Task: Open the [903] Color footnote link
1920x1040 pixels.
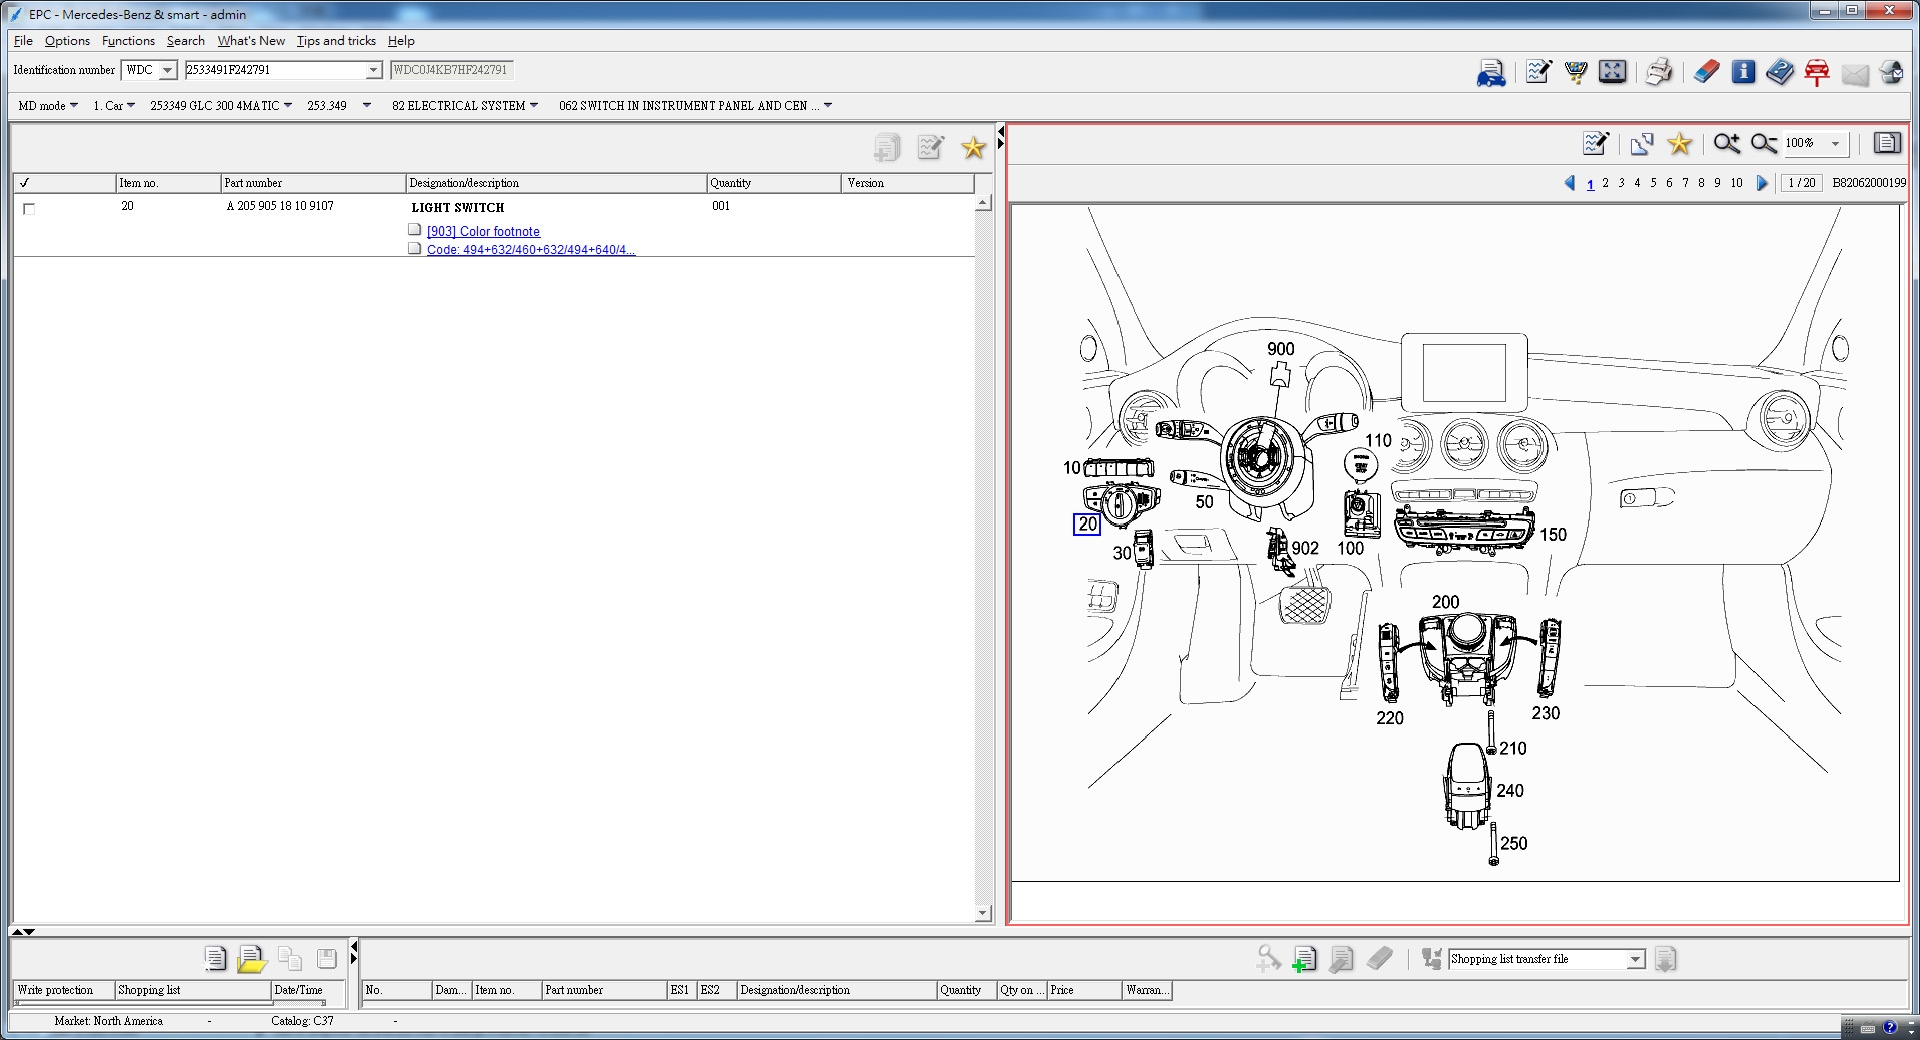Action: pos(483,231)
